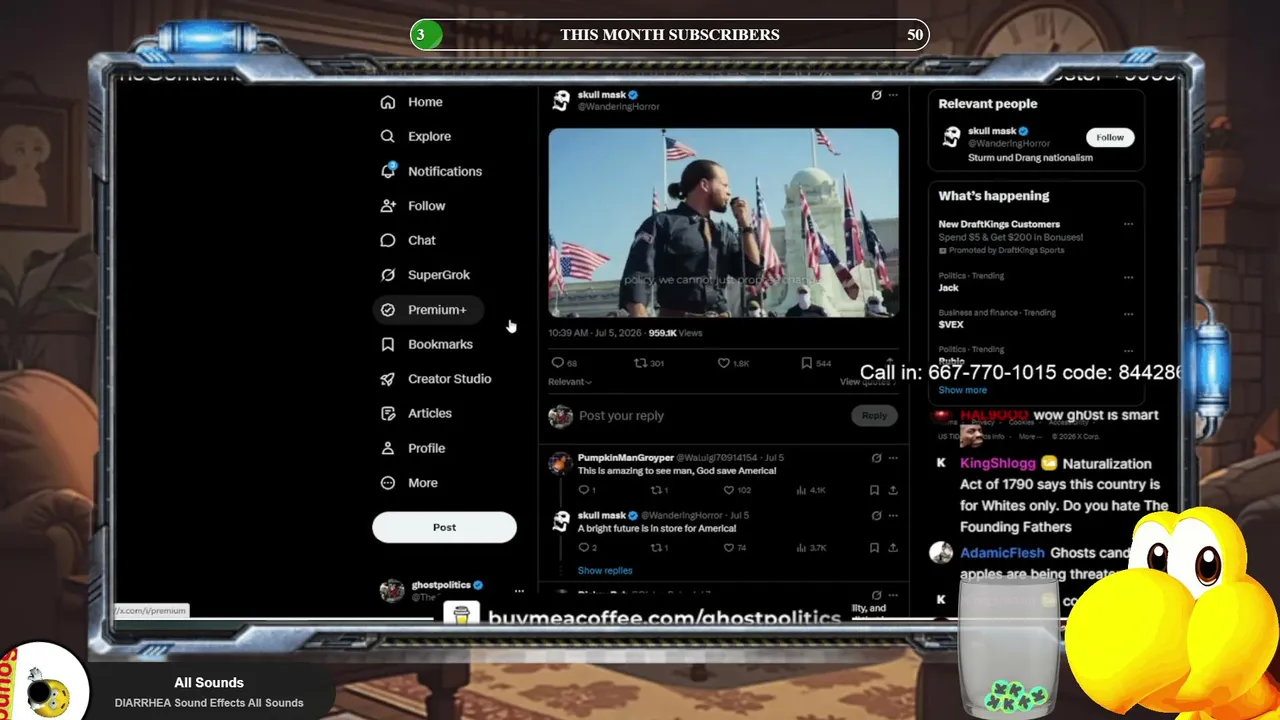Bookmark PumpkinManGroyper's comment
This screenshot has height=720, width=1280.
click(874, 490)
